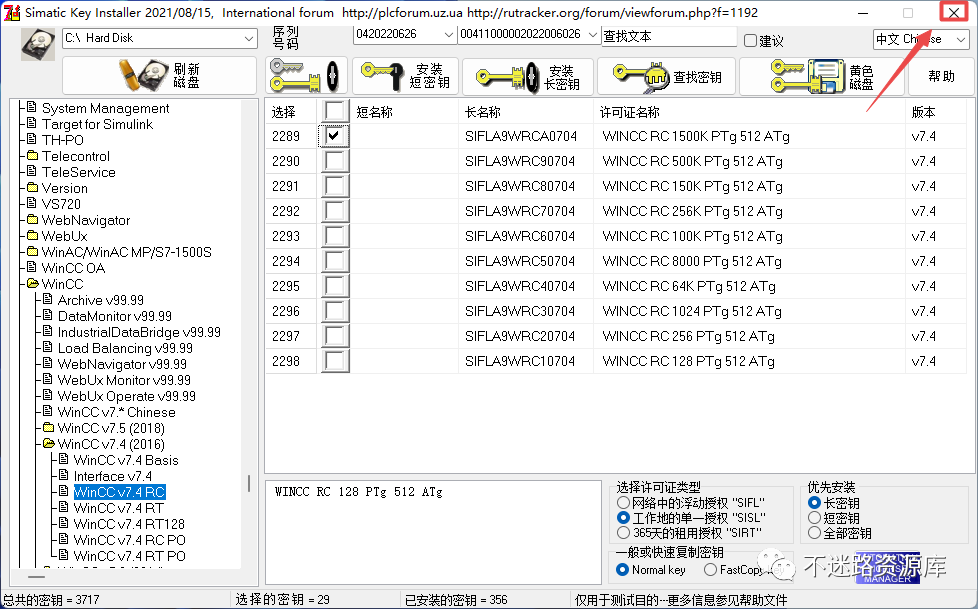Click the find key button

click(x=666, y=77)
